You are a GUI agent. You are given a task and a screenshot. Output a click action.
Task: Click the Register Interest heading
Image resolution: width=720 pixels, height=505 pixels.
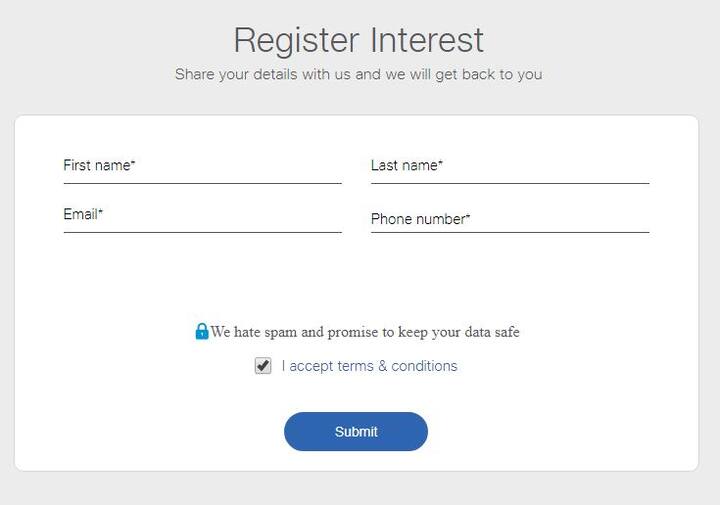359,41
